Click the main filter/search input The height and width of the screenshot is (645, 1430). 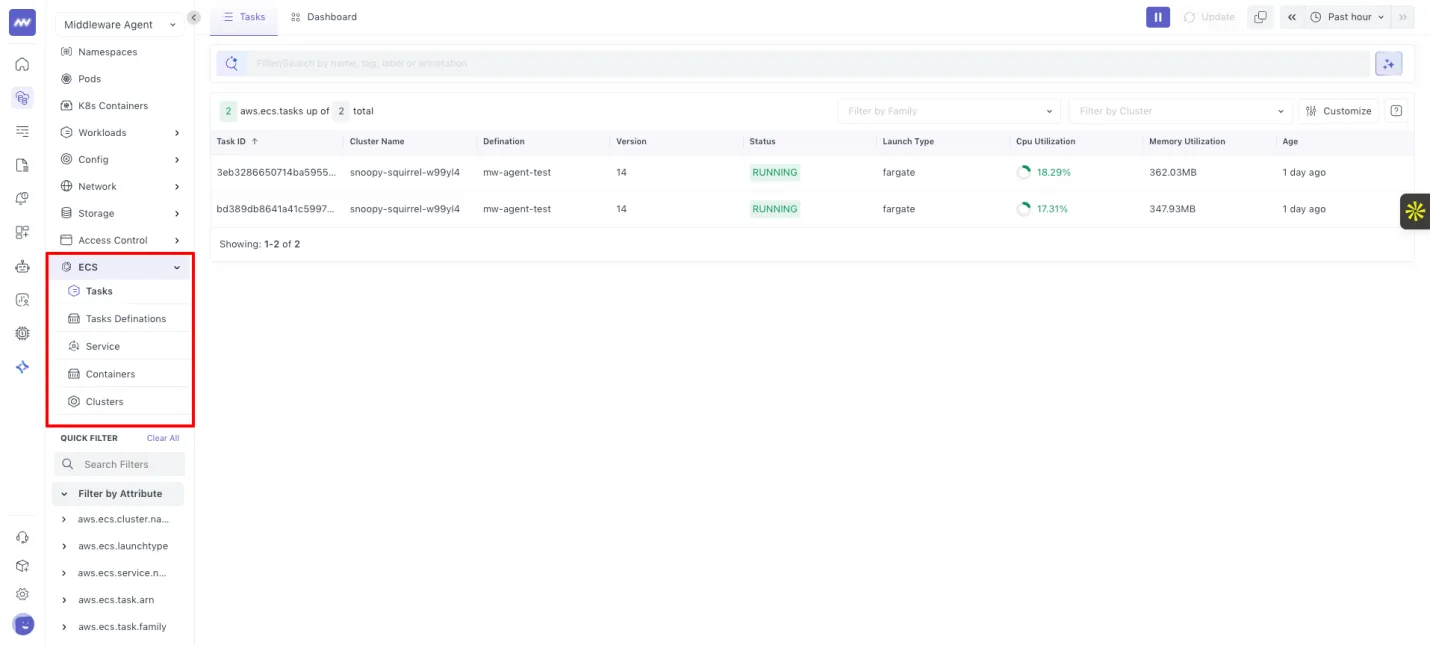pyautogui.click(x=808, y=63)
